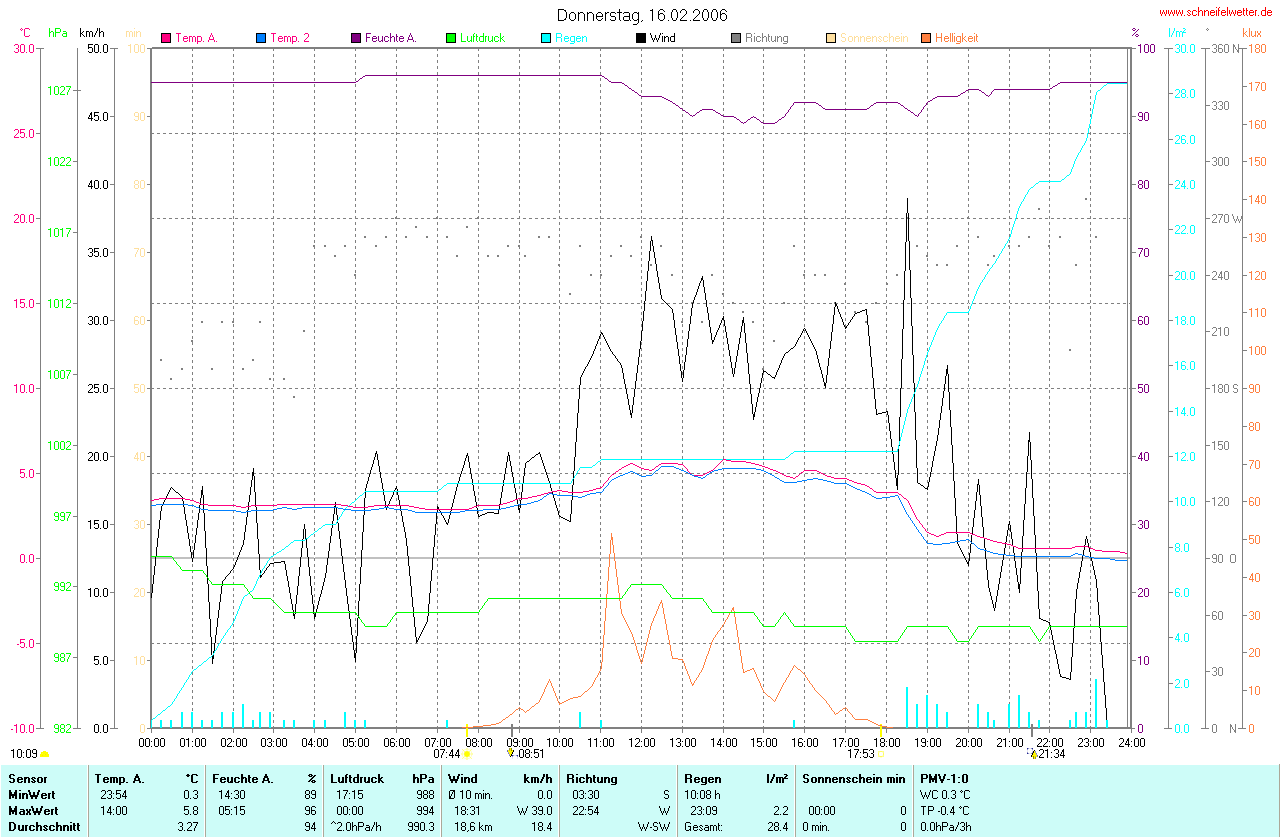Click the moon icon beside 21:34
Screen dimensions: 1280x837
(x=1033, y=753)
